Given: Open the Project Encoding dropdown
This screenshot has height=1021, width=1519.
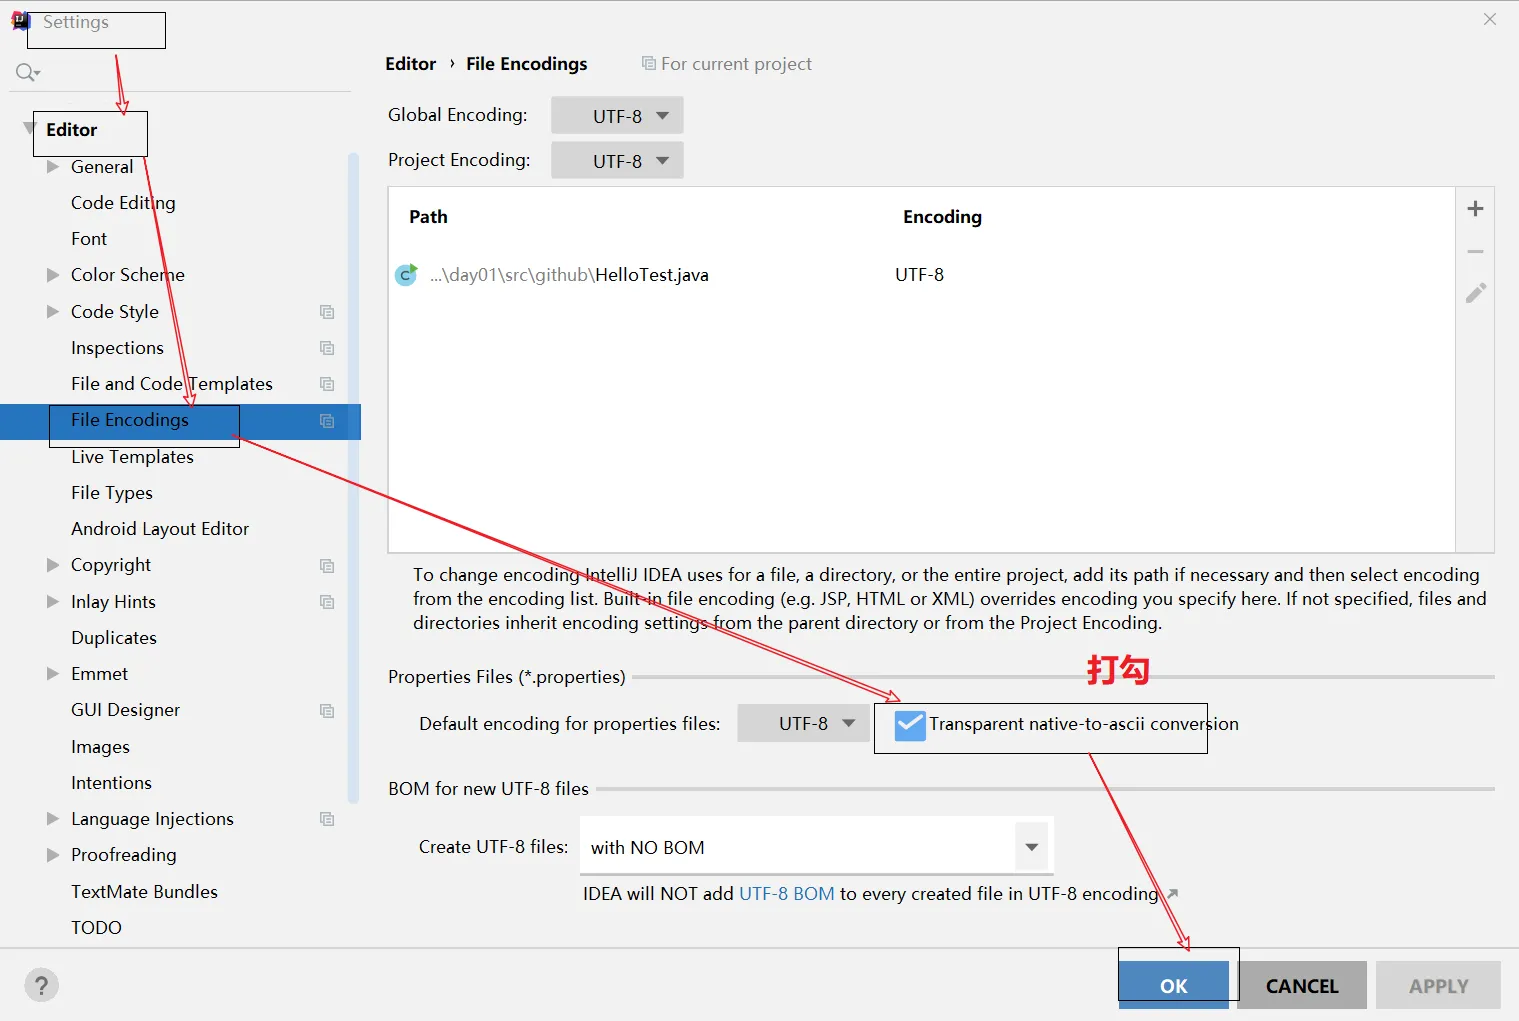Looking at the screenshot, I should click(x=617, y=161).
